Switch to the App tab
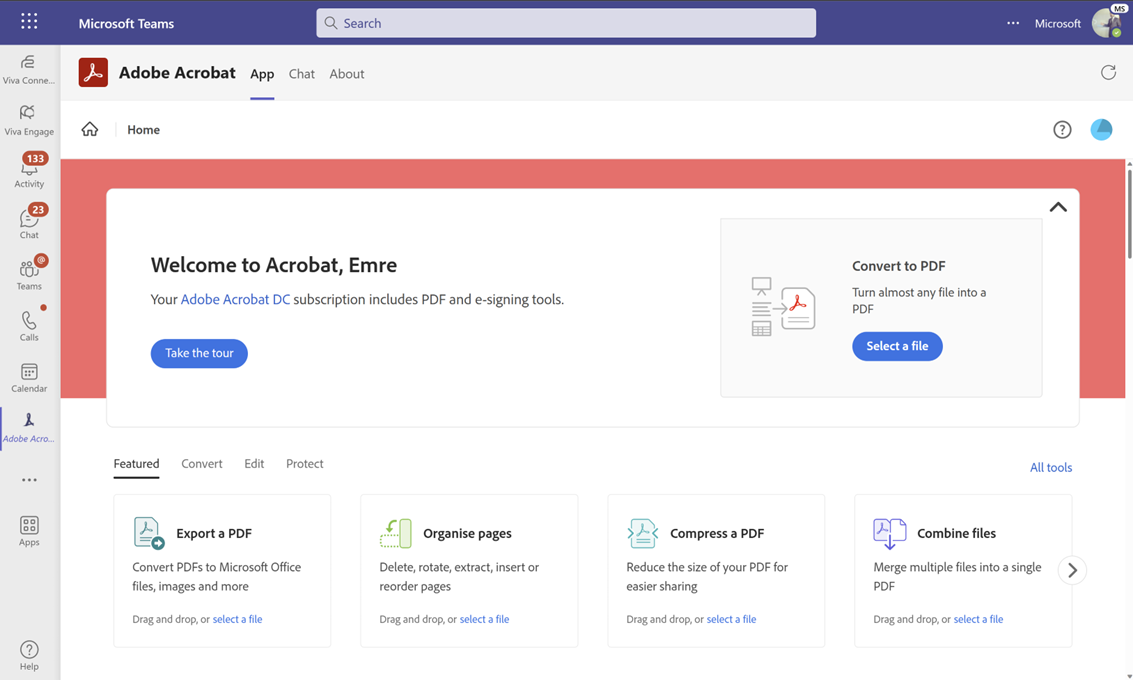1133x680 pixels. tap(262, 74)
